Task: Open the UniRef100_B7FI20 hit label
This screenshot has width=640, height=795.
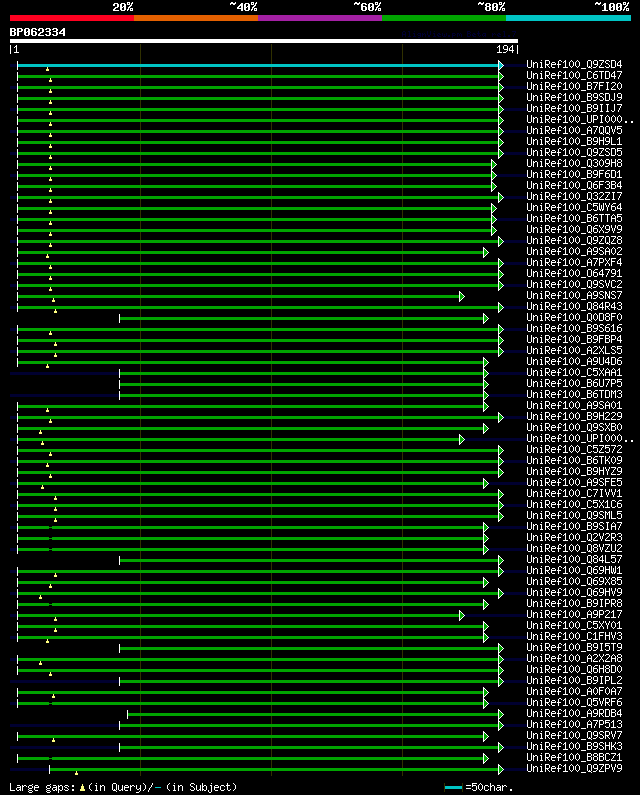Action: [574, 86]
